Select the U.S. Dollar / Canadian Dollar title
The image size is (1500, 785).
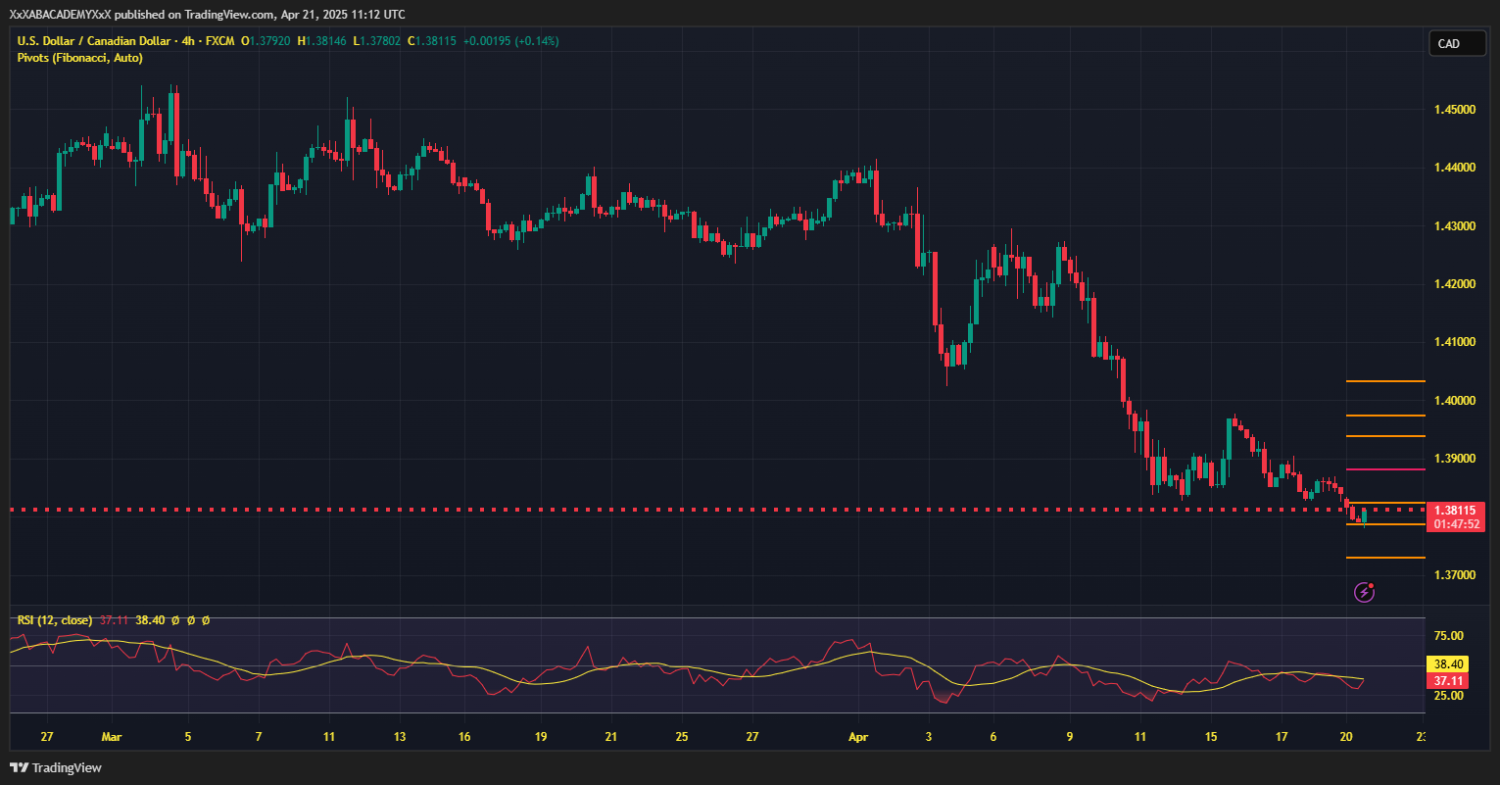click(94, 41)
